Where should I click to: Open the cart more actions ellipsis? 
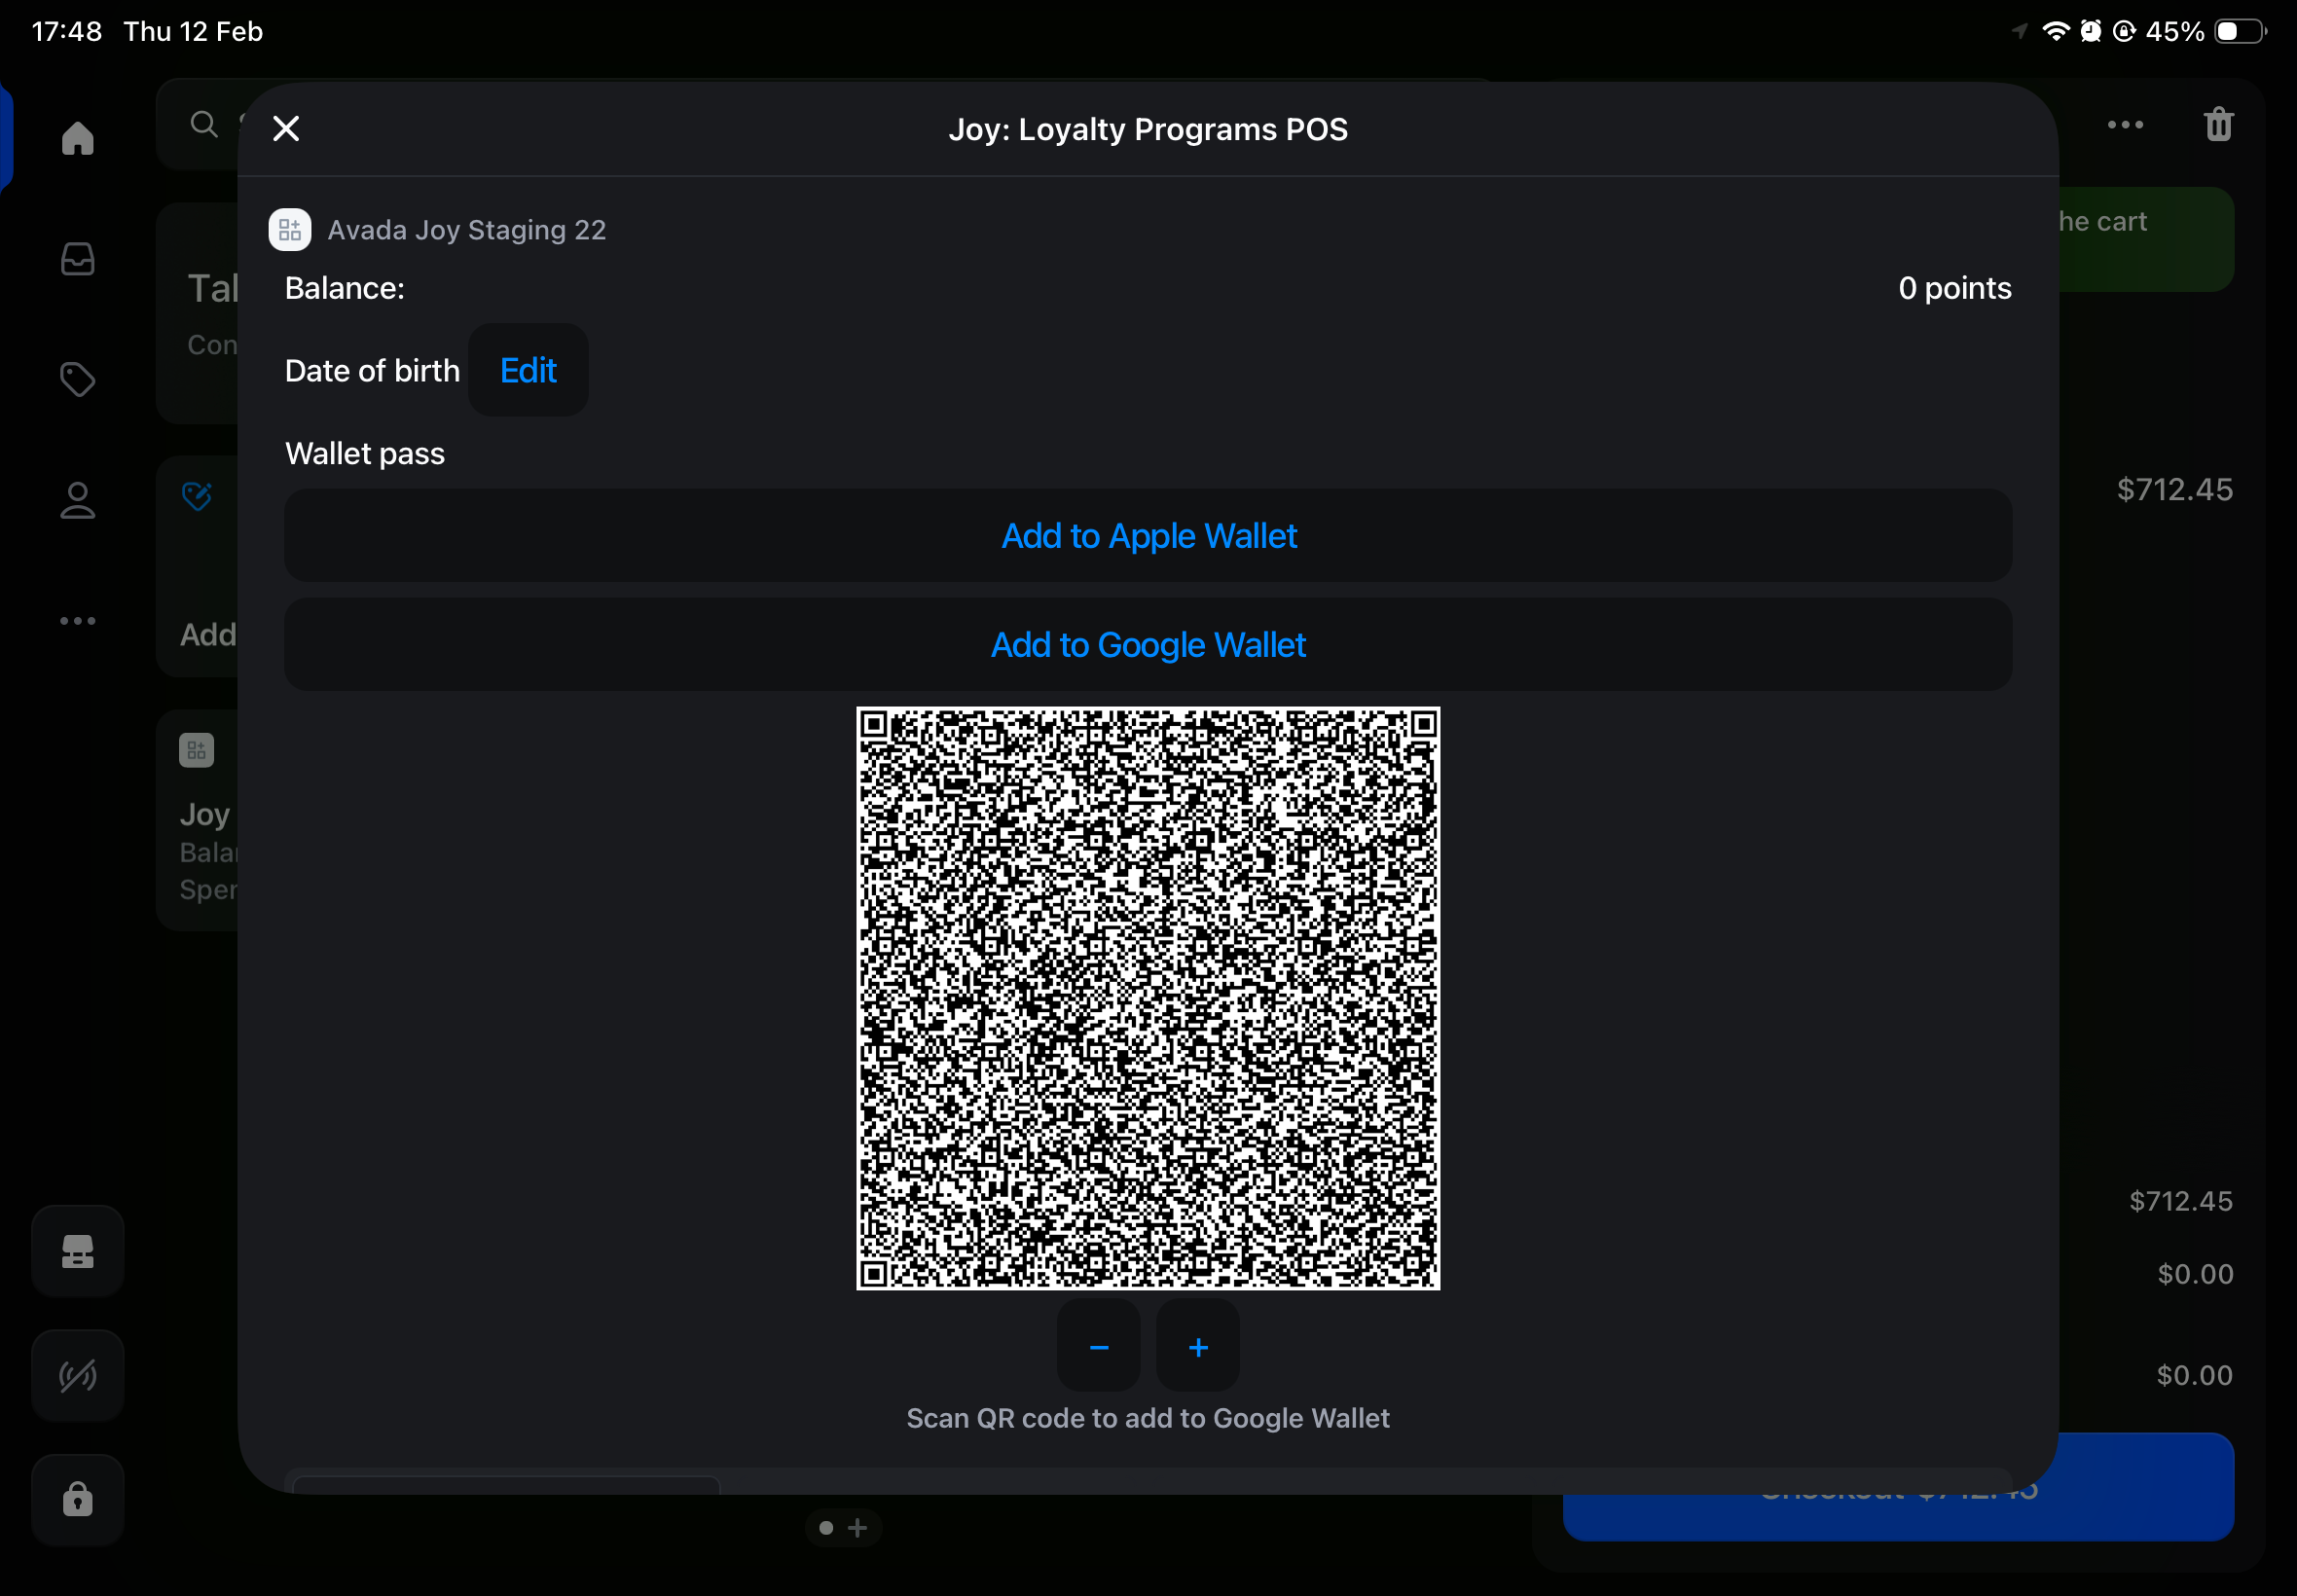click(2125, 125)
